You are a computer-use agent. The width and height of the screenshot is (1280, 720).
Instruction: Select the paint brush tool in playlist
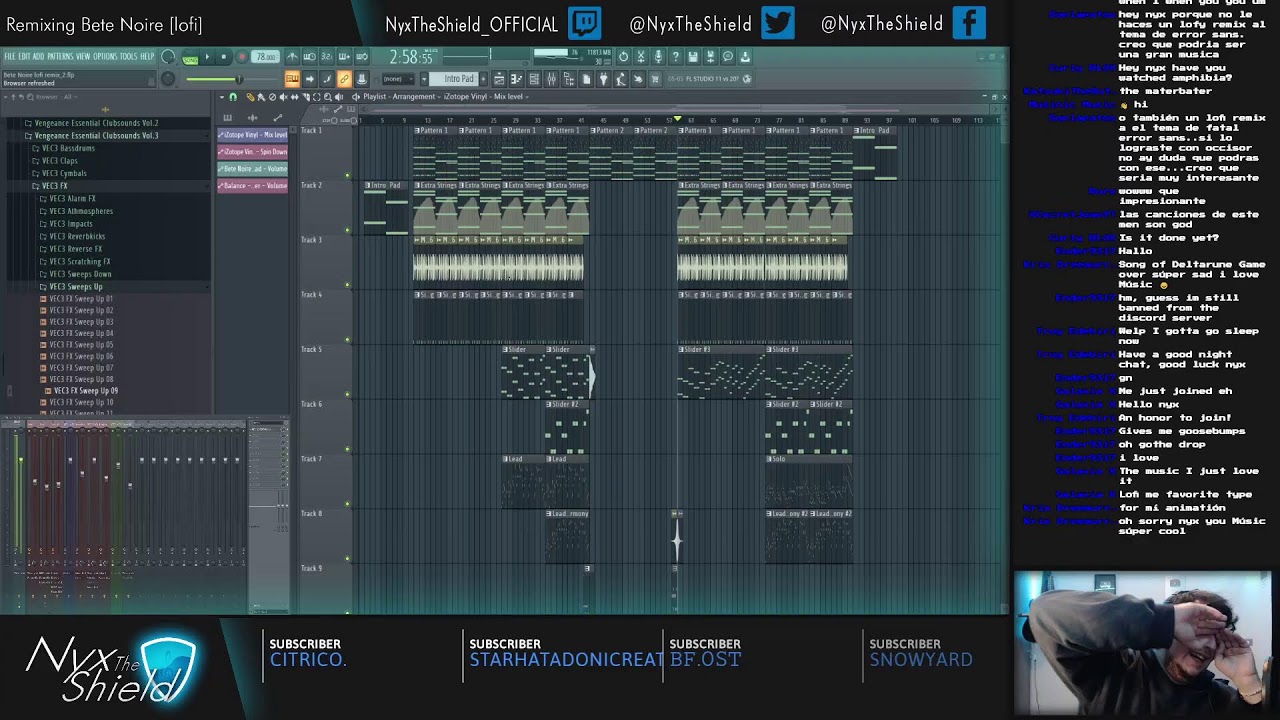point(261,97)
